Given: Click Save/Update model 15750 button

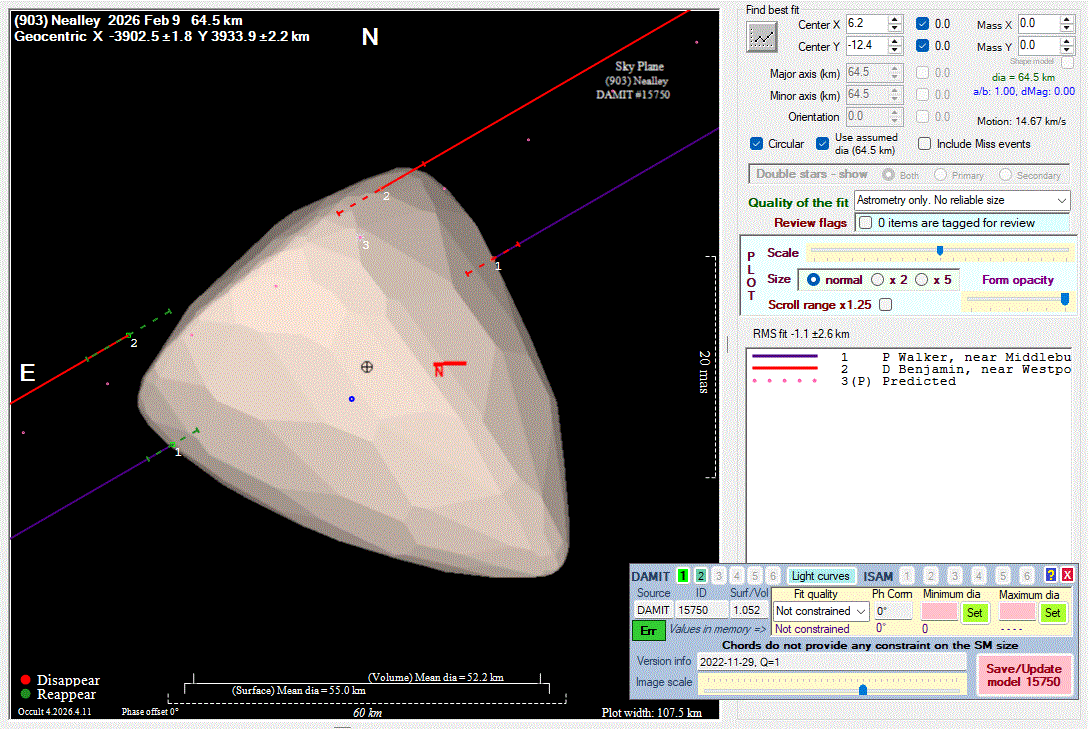Looking at the screenshot, I should coord(1024,674).
